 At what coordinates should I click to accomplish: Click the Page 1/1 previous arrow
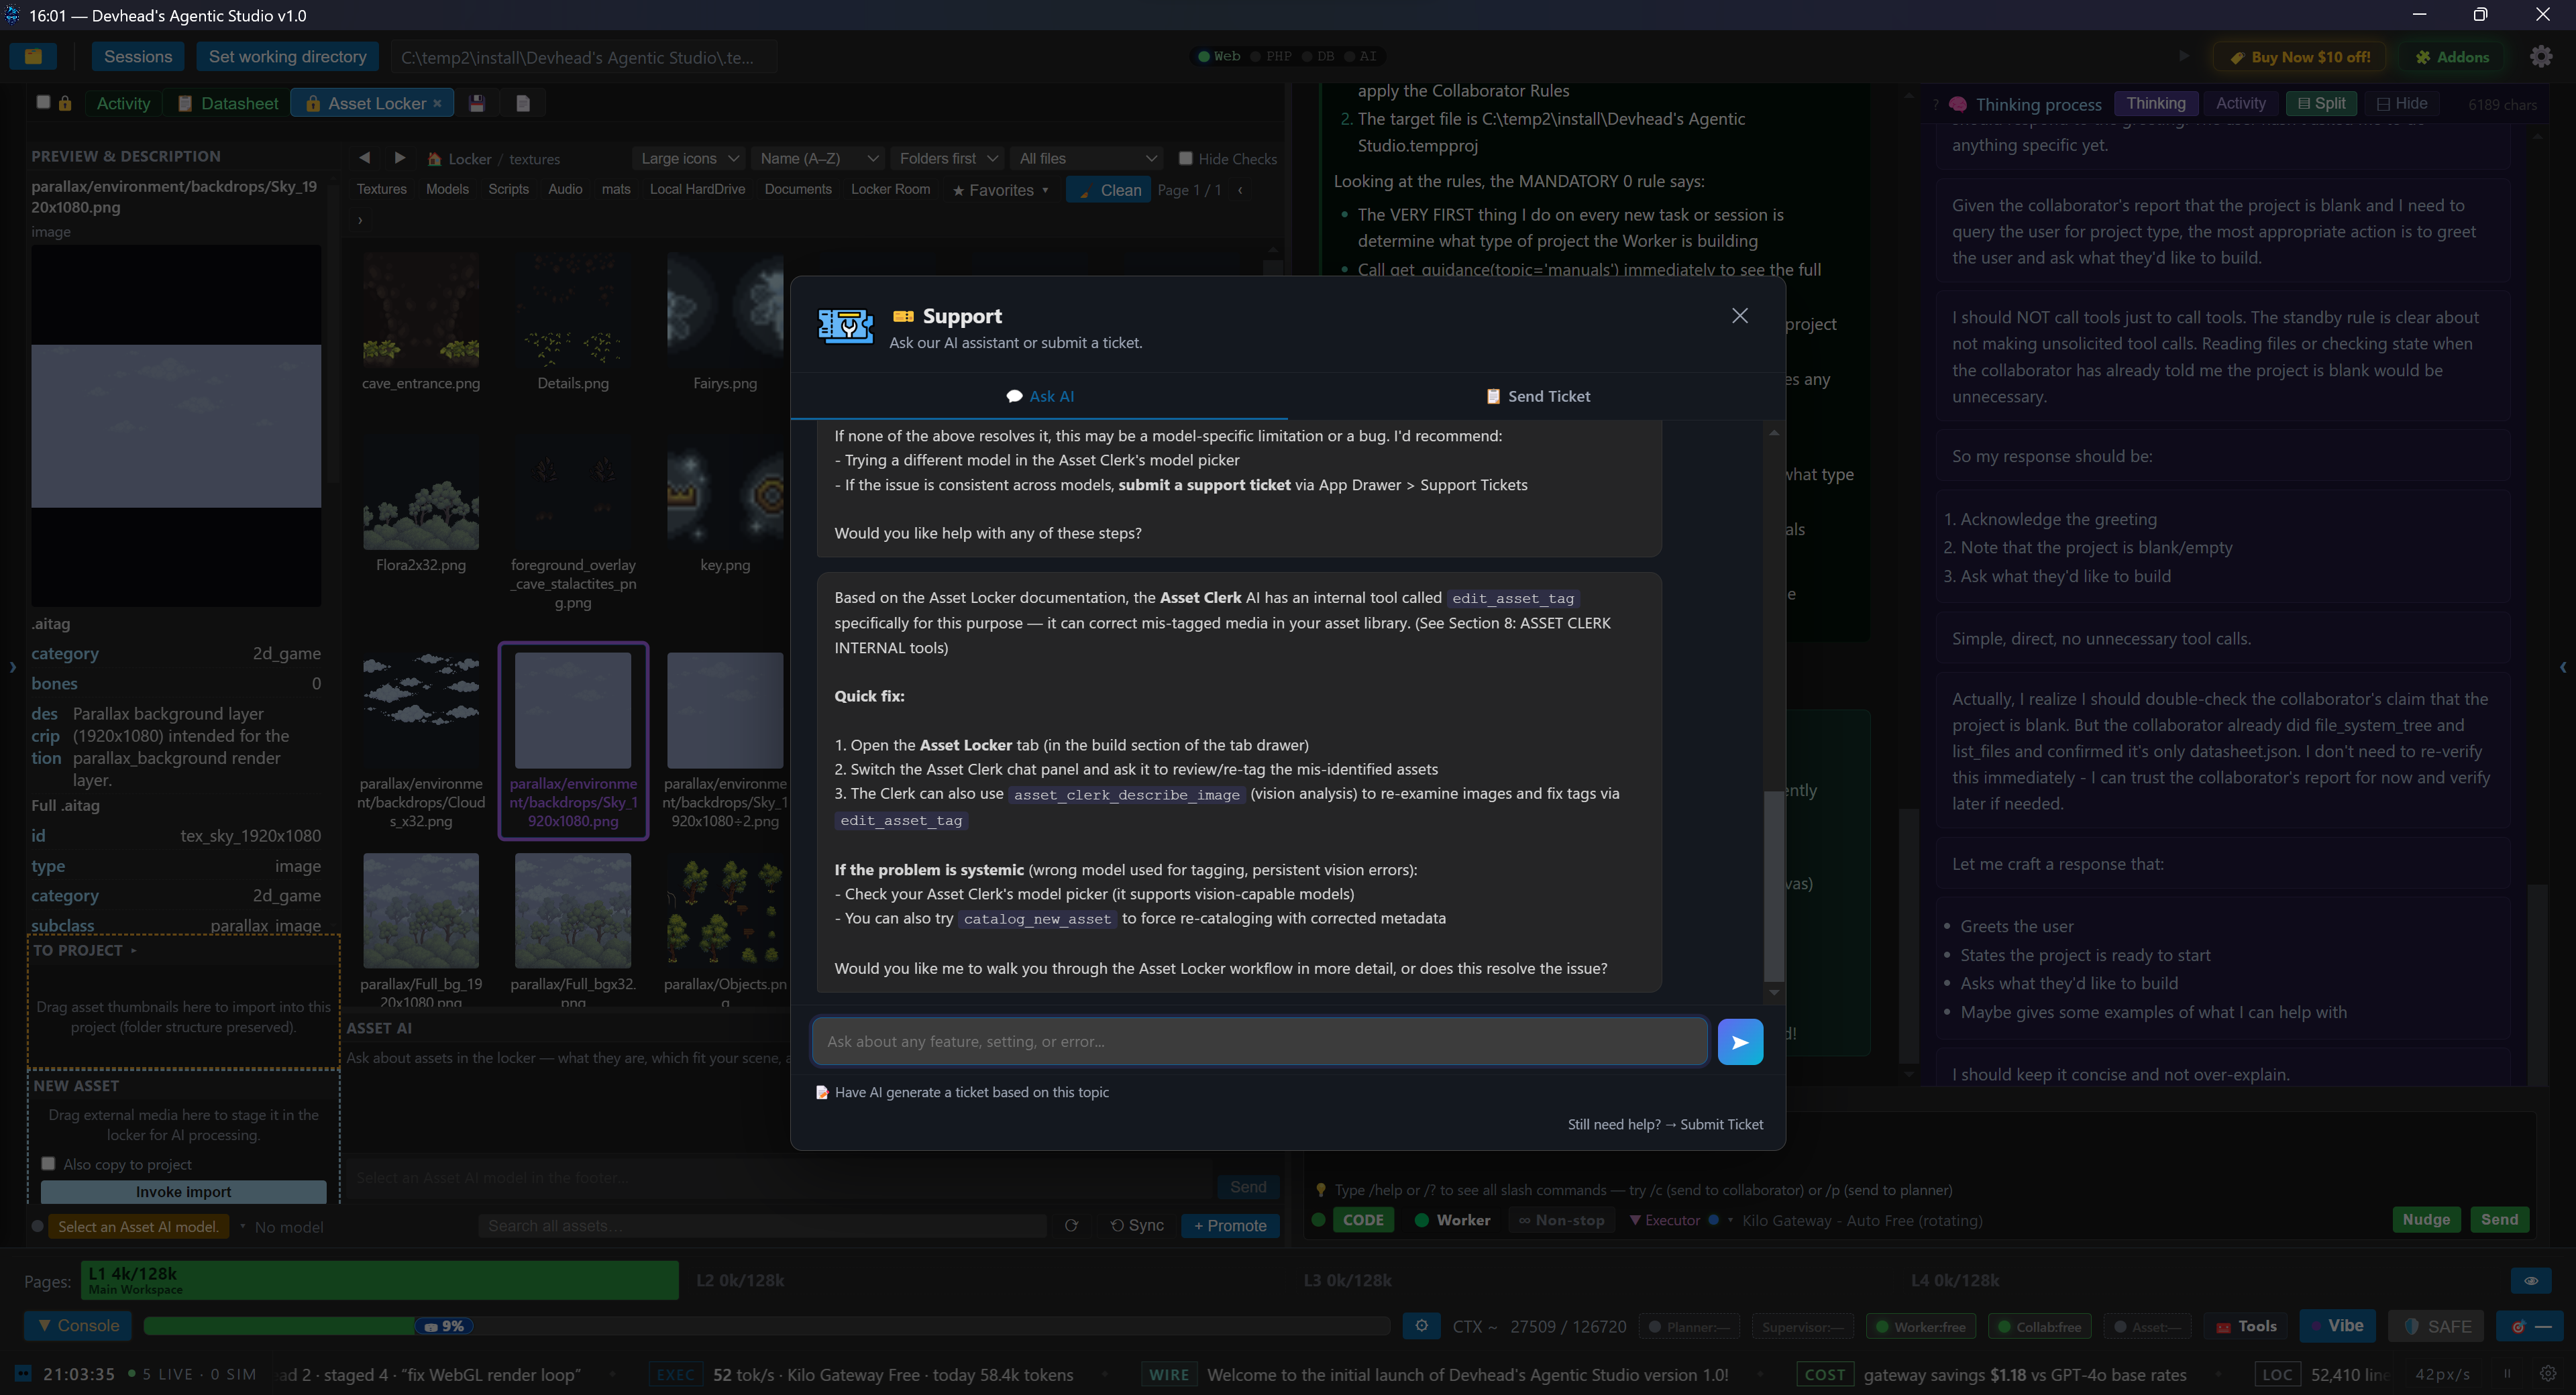coord(1240,190)
